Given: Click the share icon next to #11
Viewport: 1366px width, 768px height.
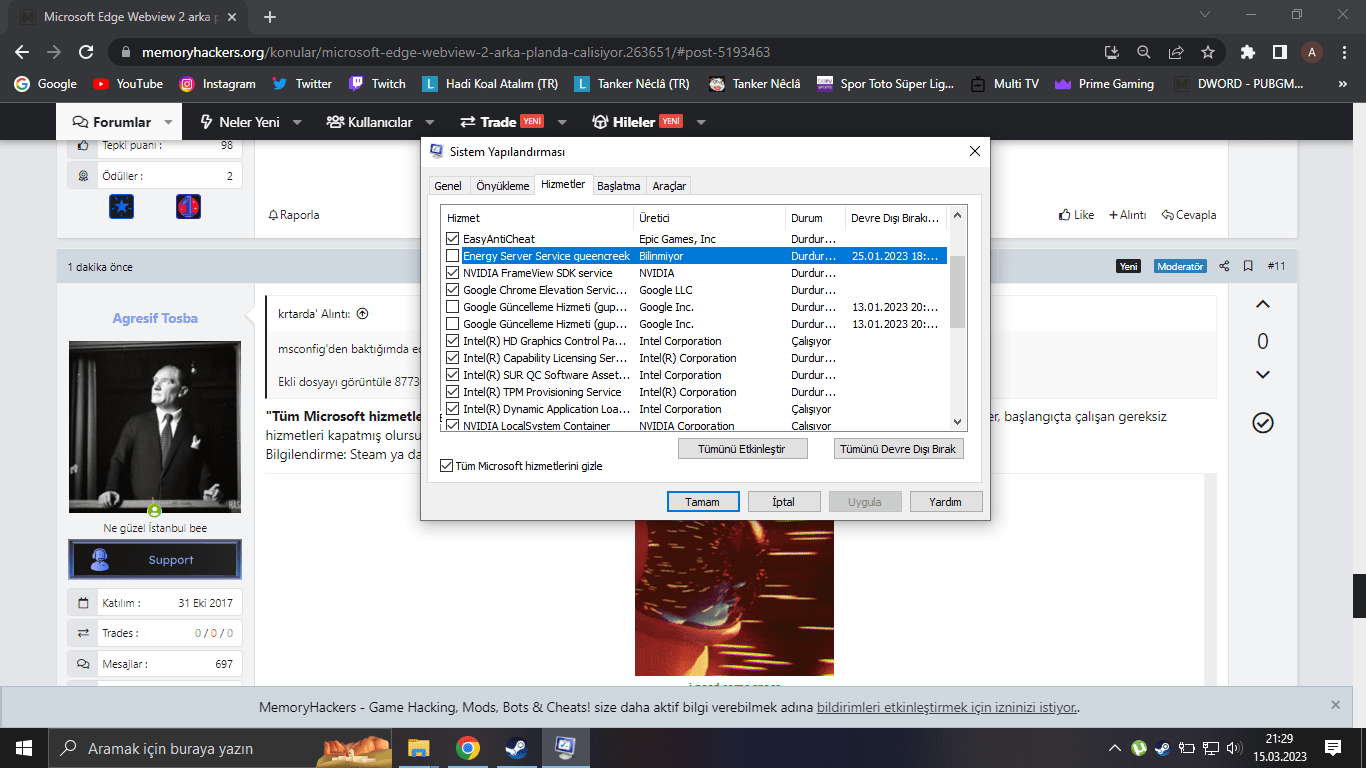Looking at the screenshot, I should click(x=1225, y=266).
